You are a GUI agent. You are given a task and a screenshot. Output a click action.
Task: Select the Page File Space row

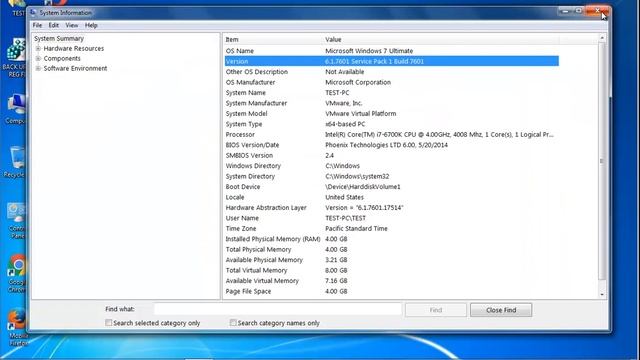click(x=391, y=291)
